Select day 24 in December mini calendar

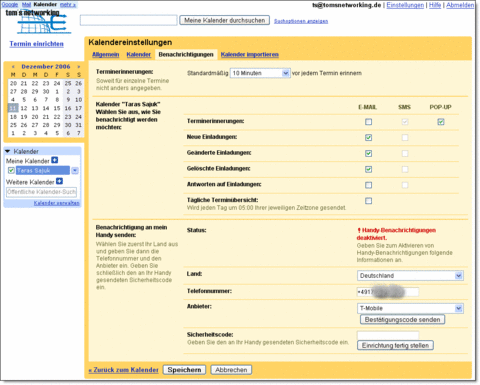coord(78,117)
